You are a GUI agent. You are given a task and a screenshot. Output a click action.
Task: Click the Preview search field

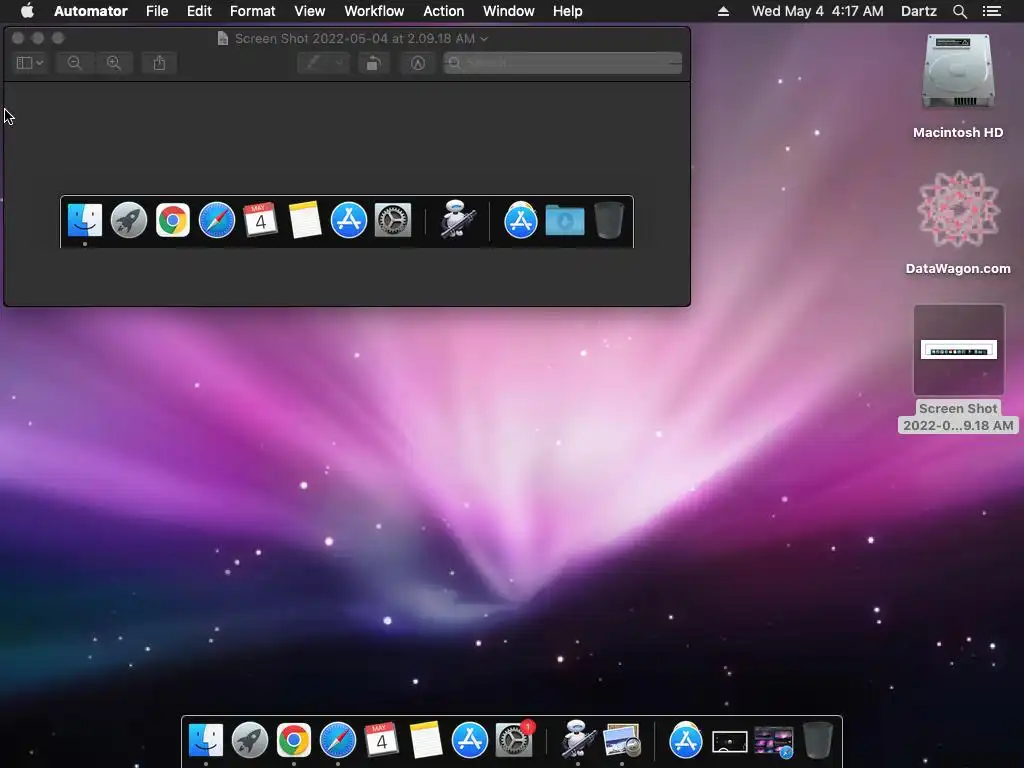point(563,63)
